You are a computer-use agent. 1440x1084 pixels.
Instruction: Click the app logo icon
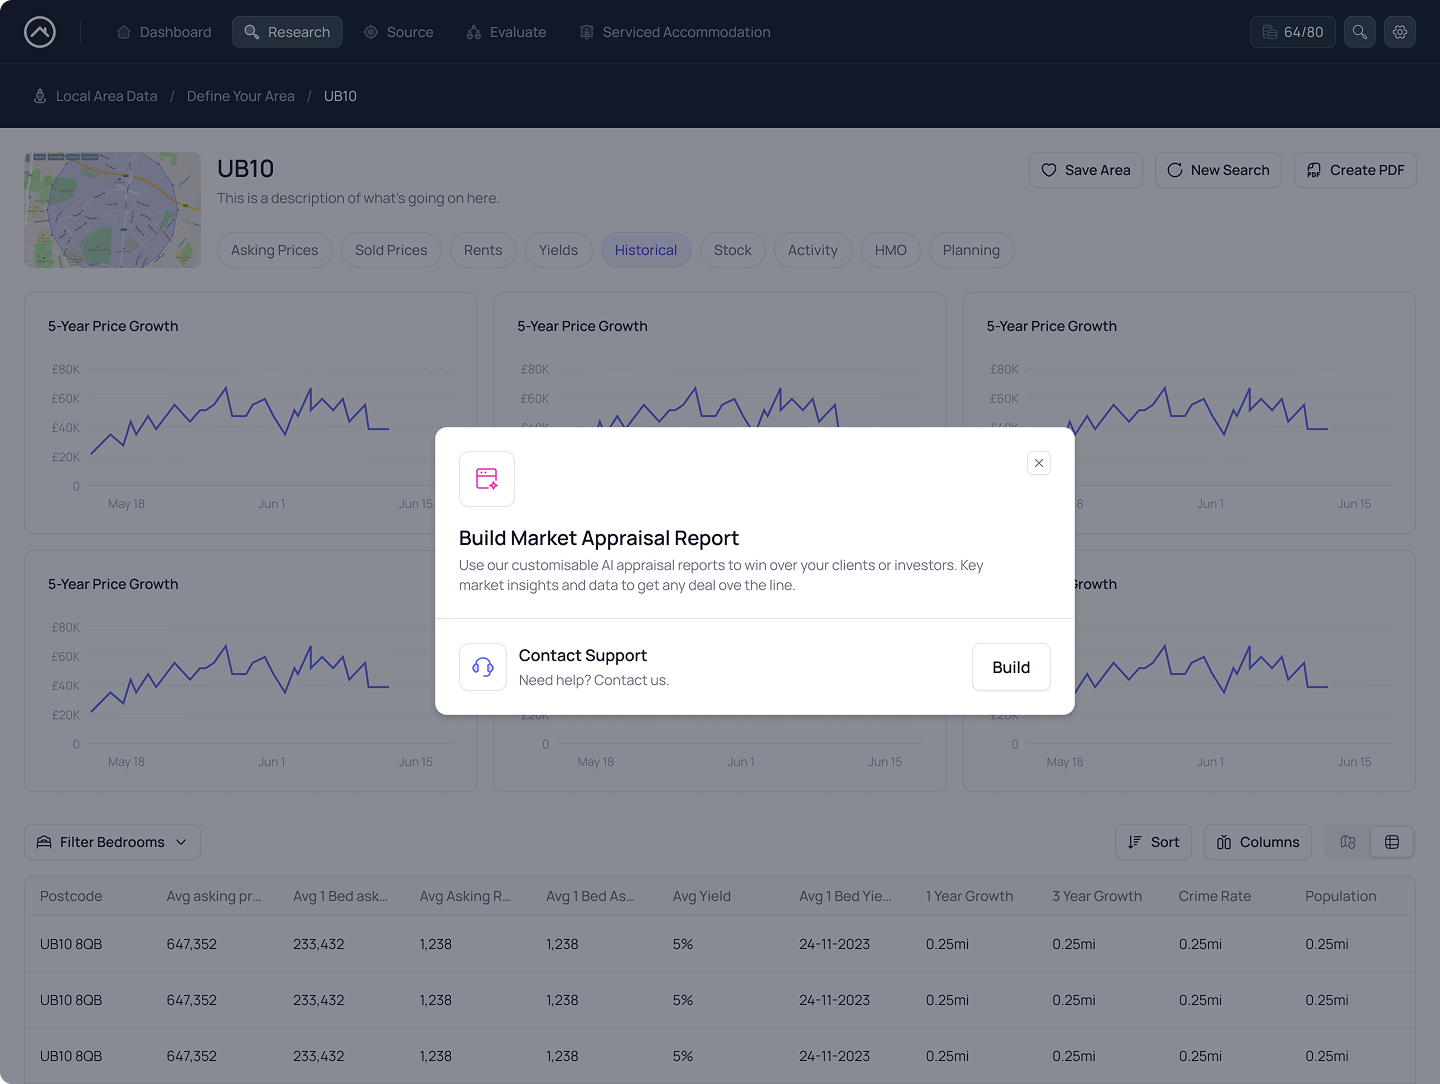coord(40,32)
